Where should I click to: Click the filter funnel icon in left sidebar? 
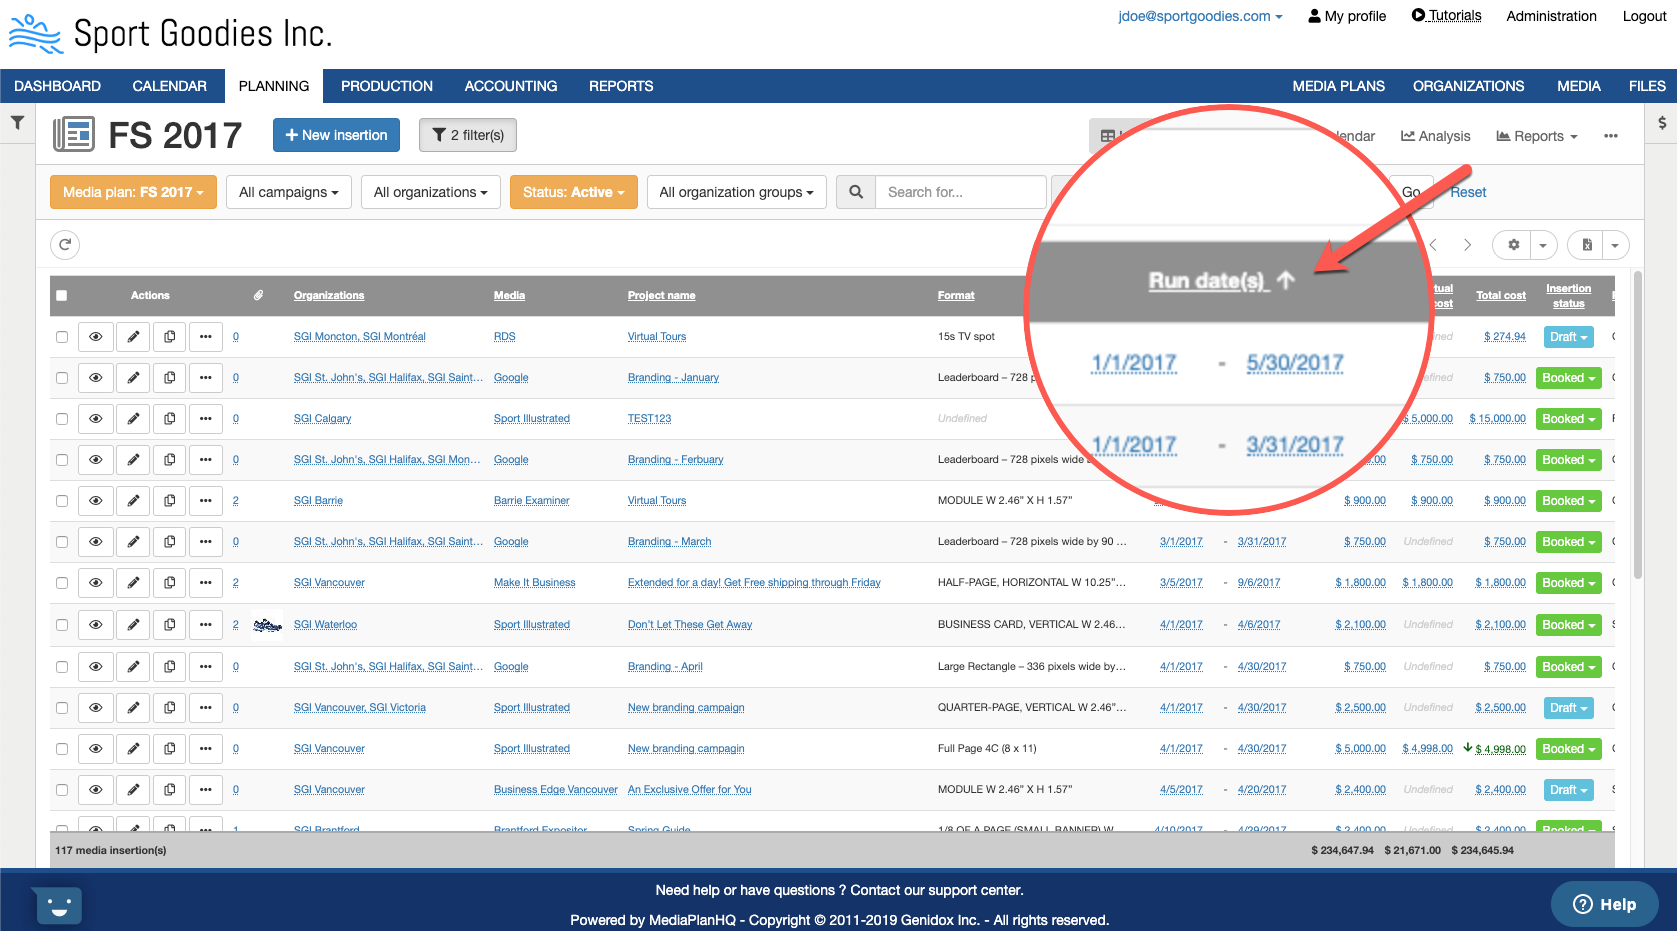point(17,123)
